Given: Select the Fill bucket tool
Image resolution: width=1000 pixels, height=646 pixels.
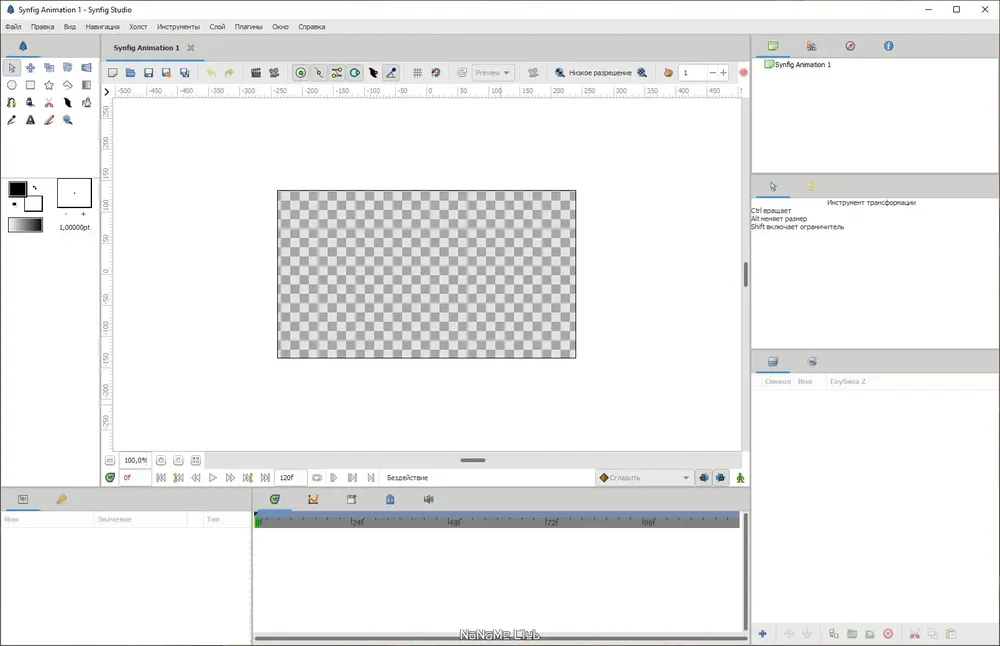Looking at the screenshot, I should (x=86, y=103).
